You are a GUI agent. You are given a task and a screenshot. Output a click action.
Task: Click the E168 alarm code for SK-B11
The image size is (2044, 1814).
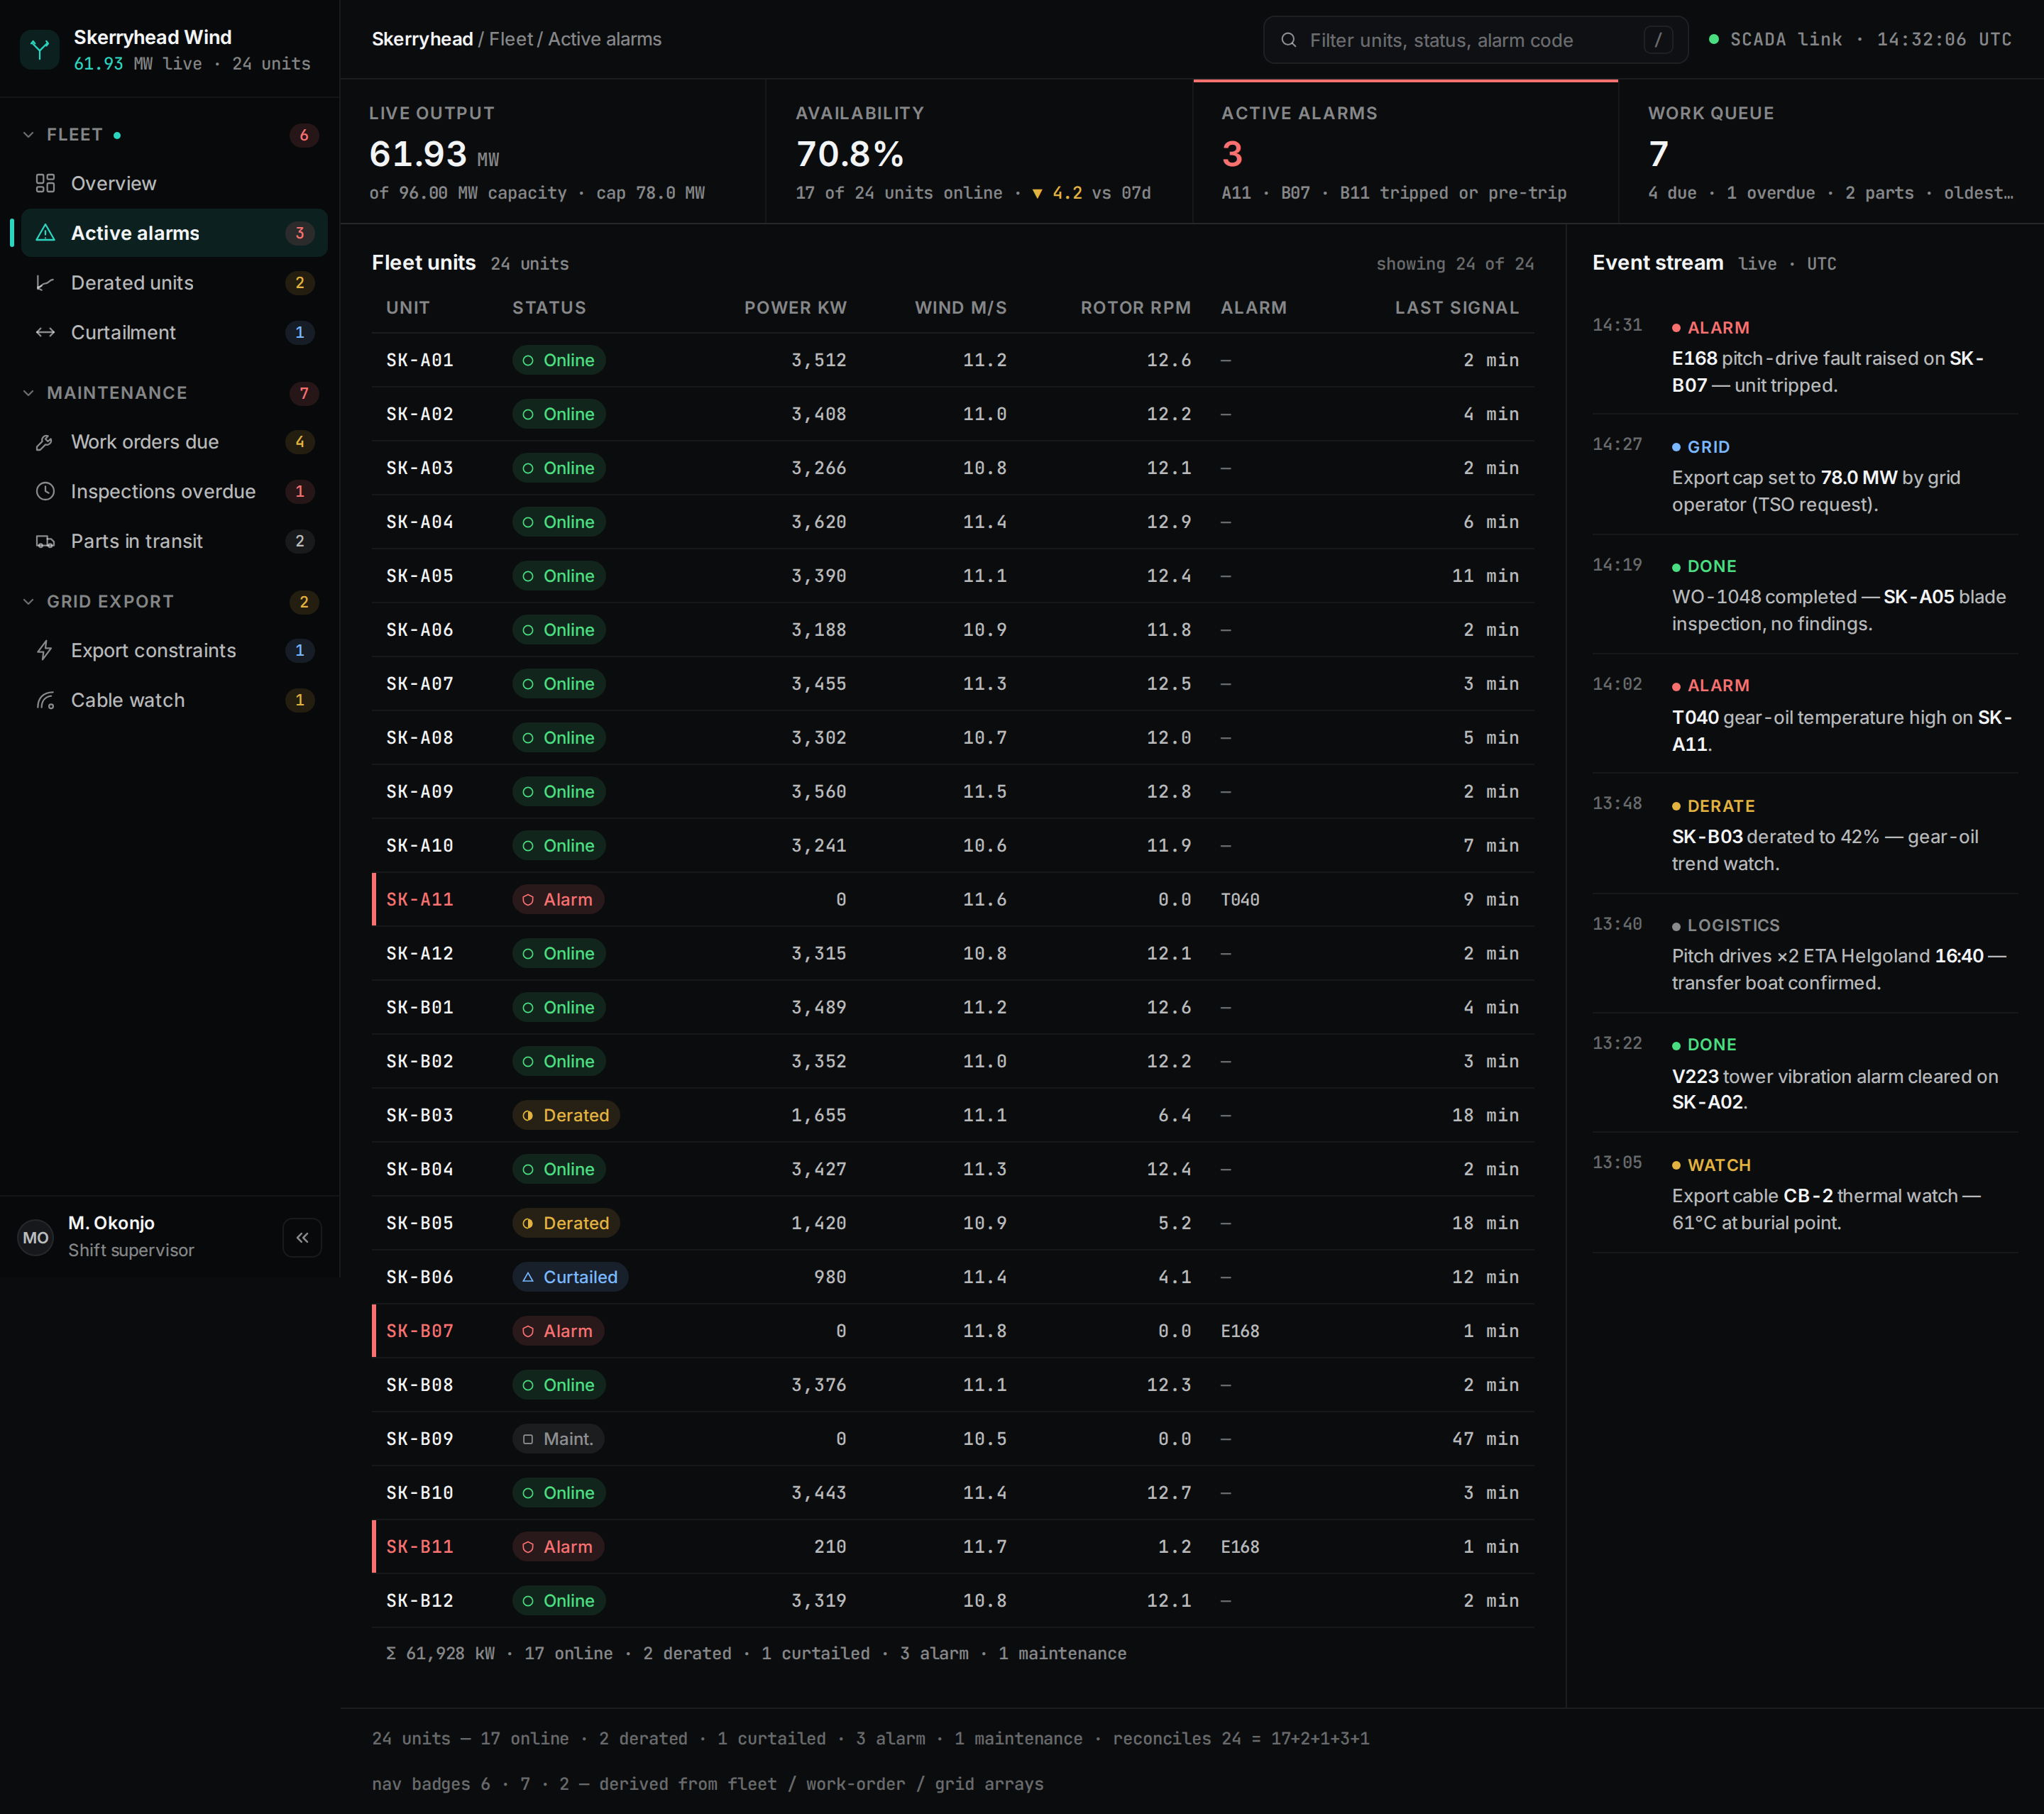pos(1240,1547)
